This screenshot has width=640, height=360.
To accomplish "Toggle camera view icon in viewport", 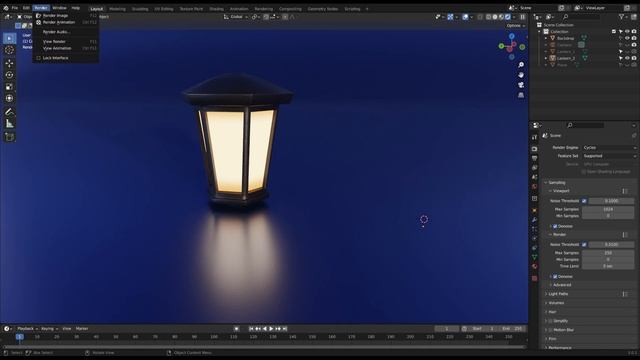I will pyautogui.click(x=521, y=85).
